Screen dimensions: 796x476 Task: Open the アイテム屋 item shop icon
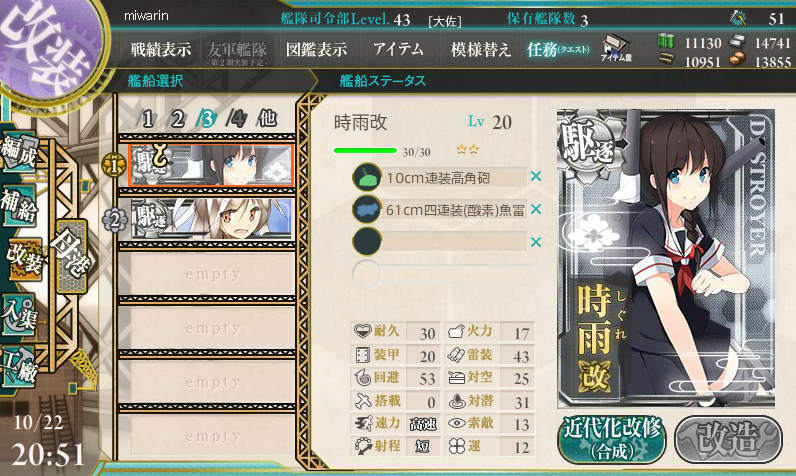[x=616, y=49]
